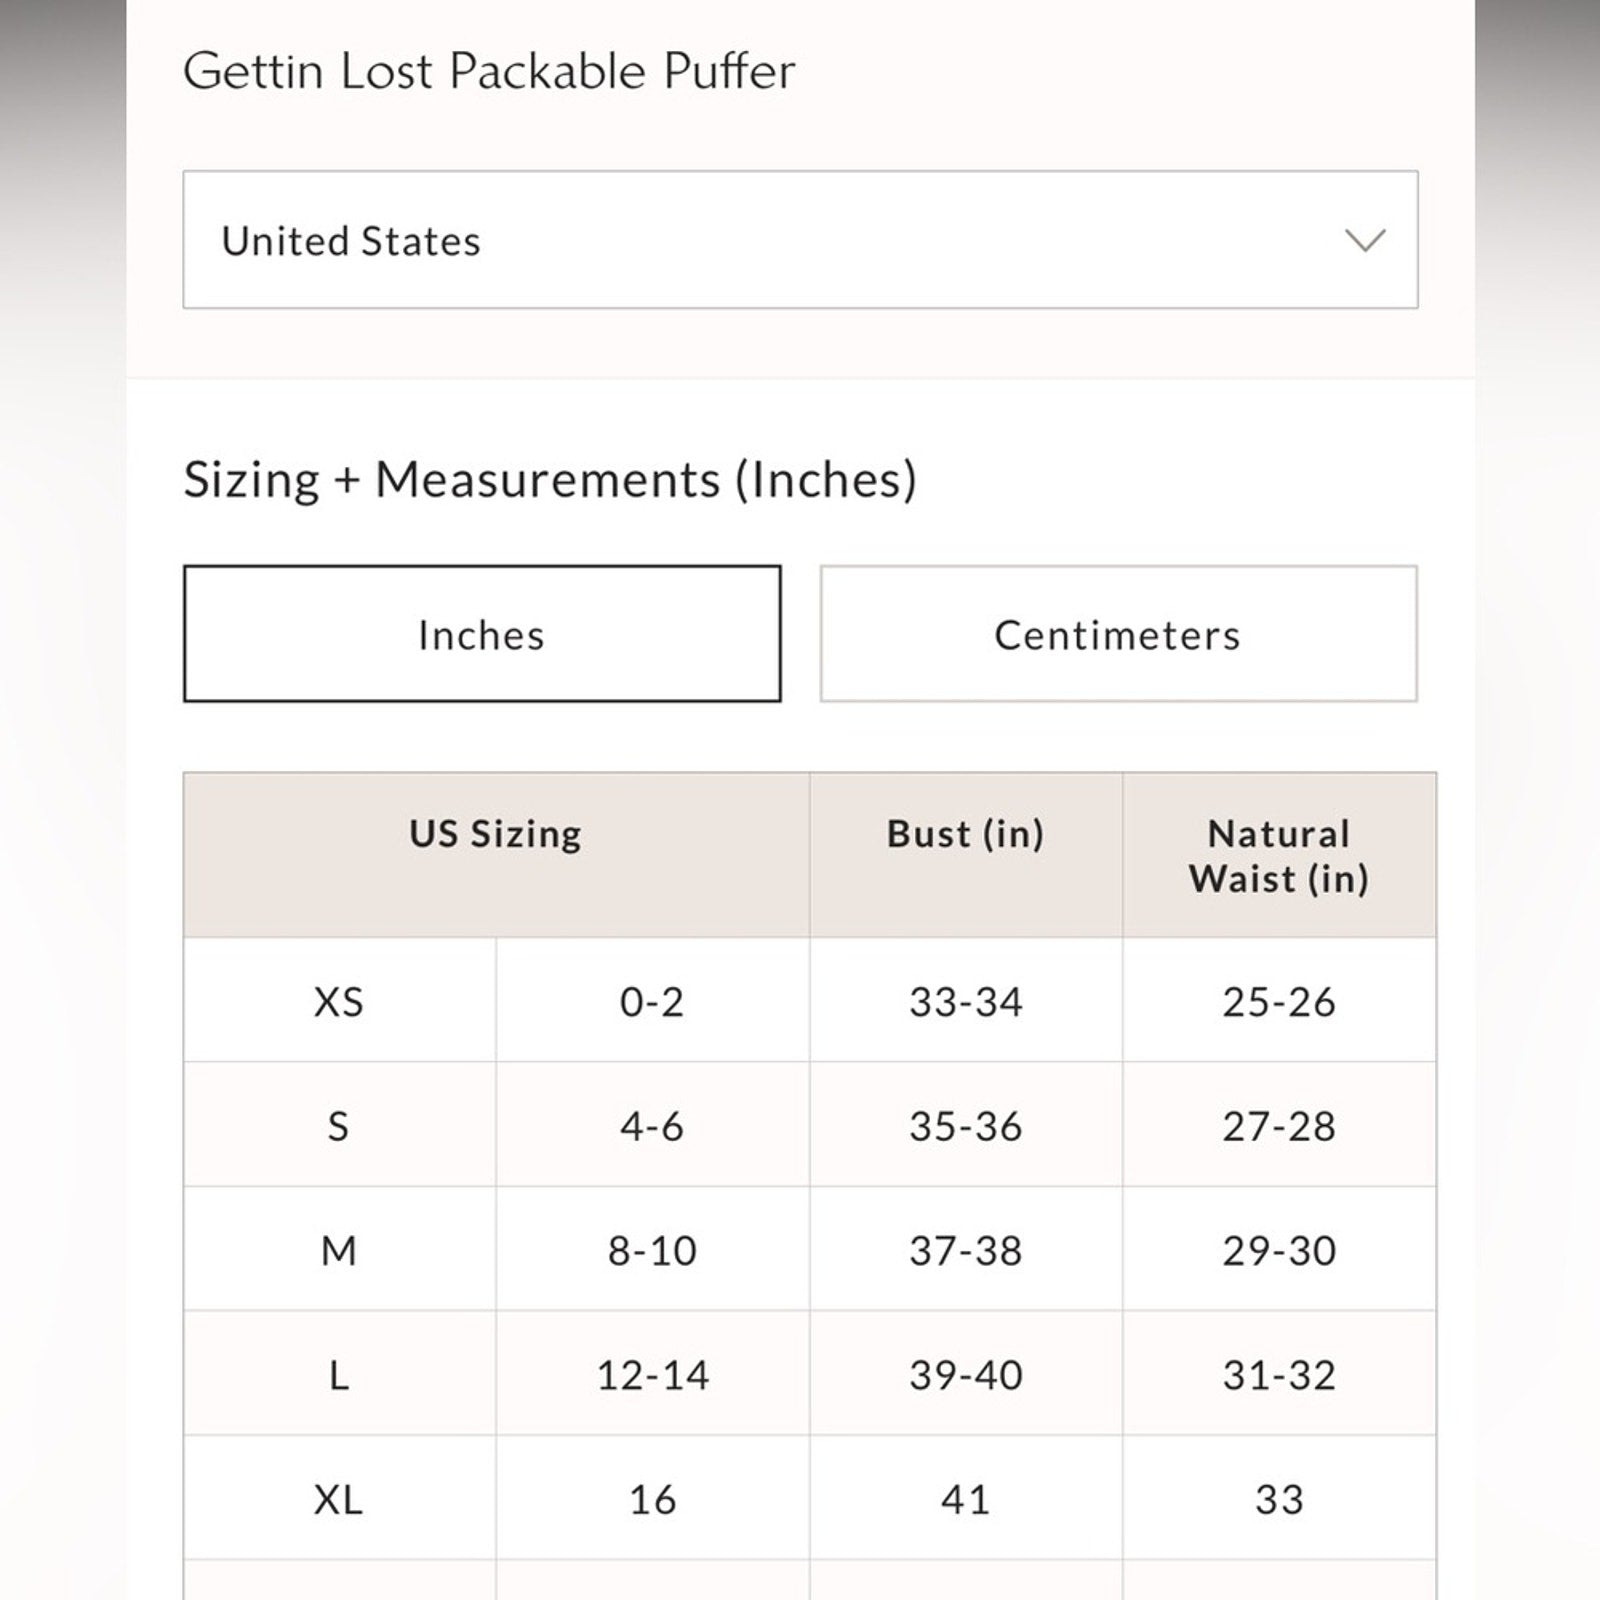Select the XS size cell
Image resolution: width=1600 pixels, height=1600 pixels.
point(338,1001)
